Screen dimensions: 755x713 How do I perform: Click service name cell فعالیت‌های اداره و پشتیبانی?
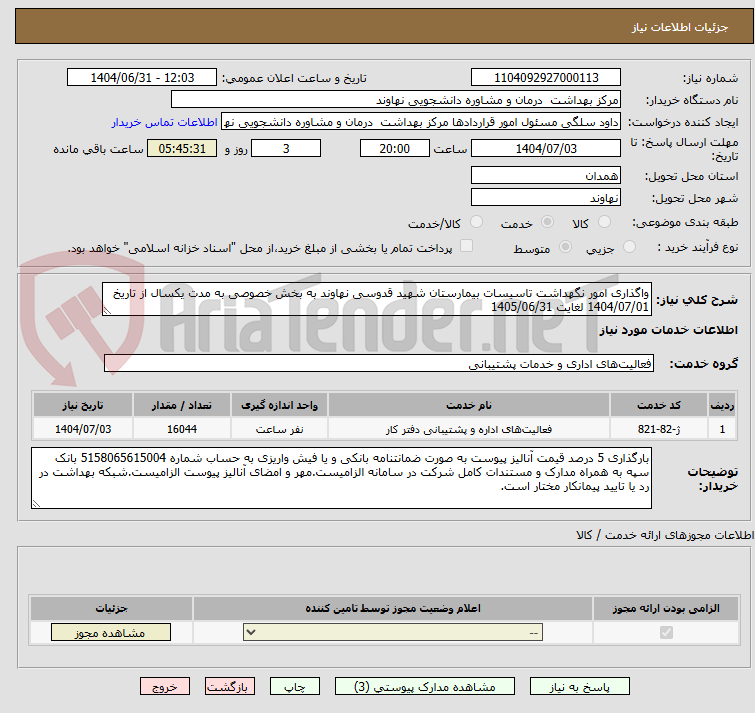pos(469,428)
